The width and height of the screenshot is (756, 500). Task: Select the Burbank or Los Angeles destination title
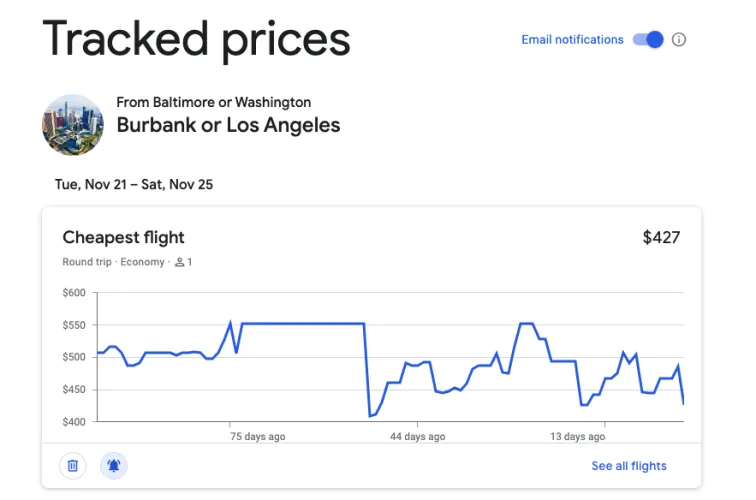228,126
